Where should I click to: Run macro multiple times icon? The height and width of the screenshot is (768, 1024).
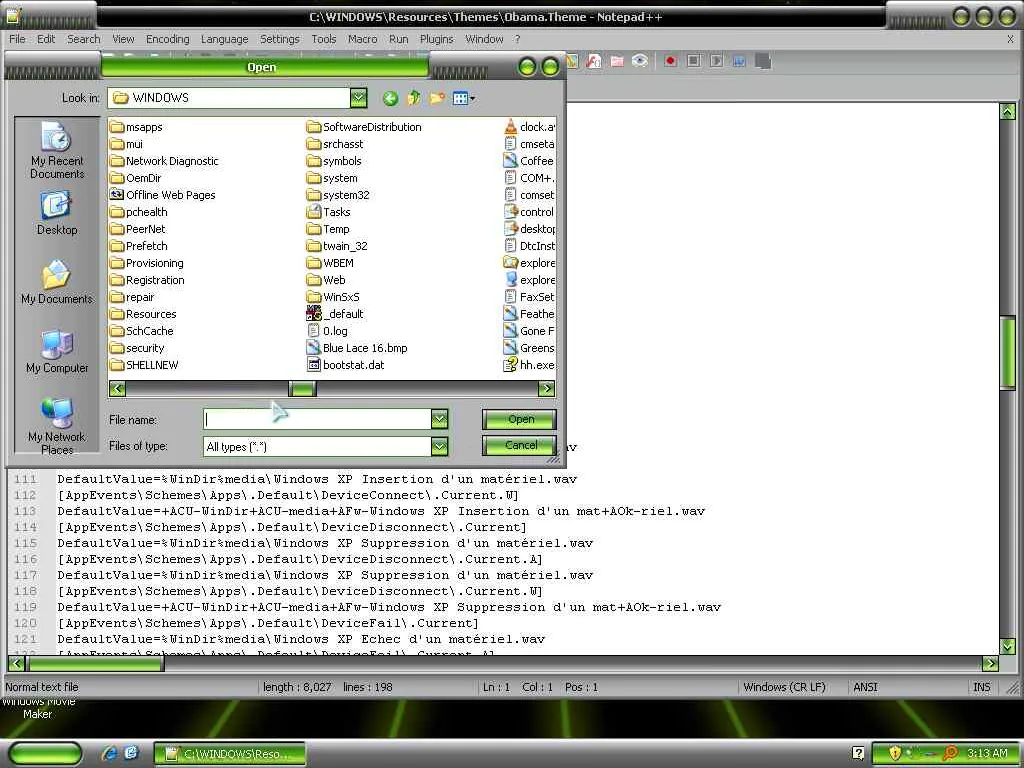739,61
